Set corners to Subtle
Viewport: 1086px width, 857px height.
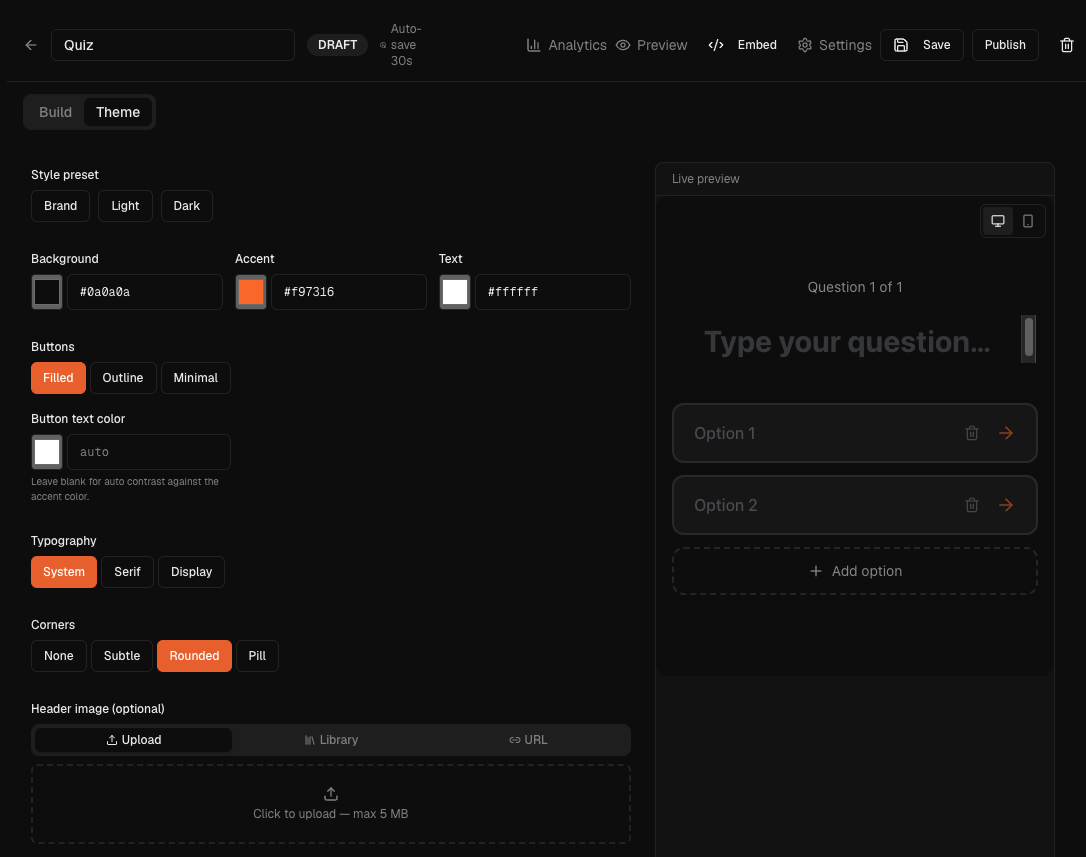pyautogui.click(x=122, y=655)
